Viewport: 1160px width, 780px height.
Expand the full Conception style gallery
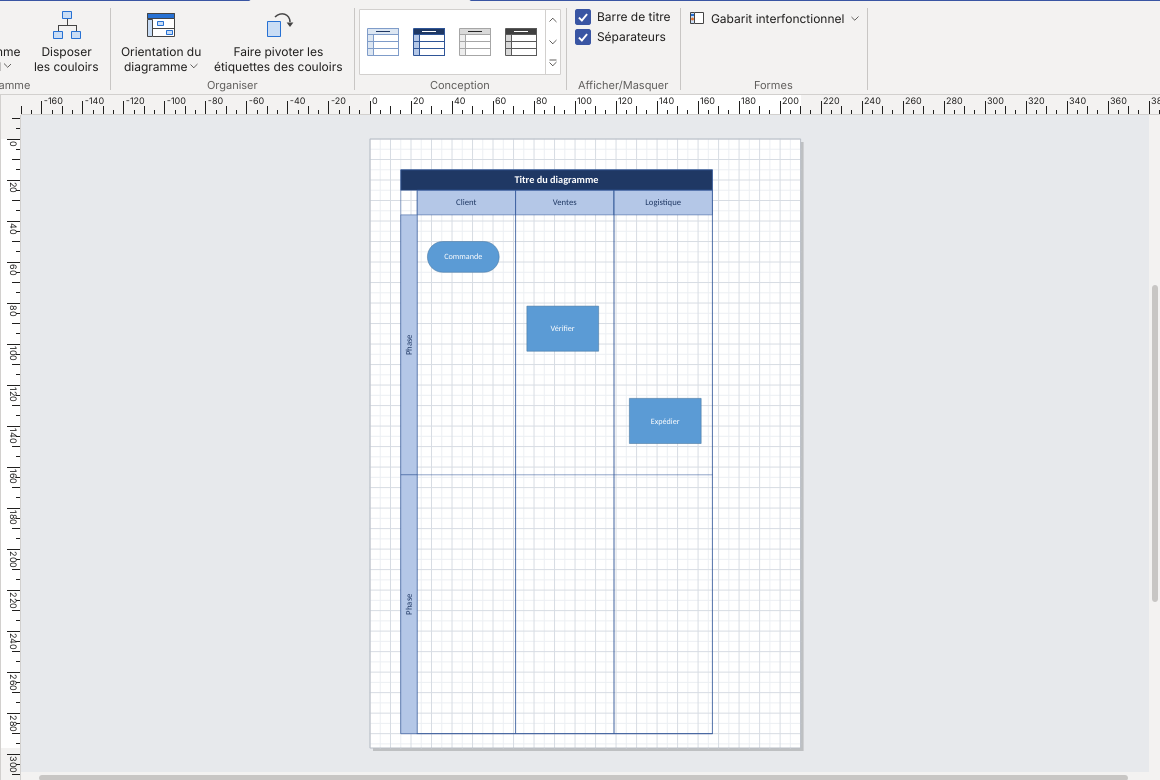pyautogui.click(x=553, y=64)
